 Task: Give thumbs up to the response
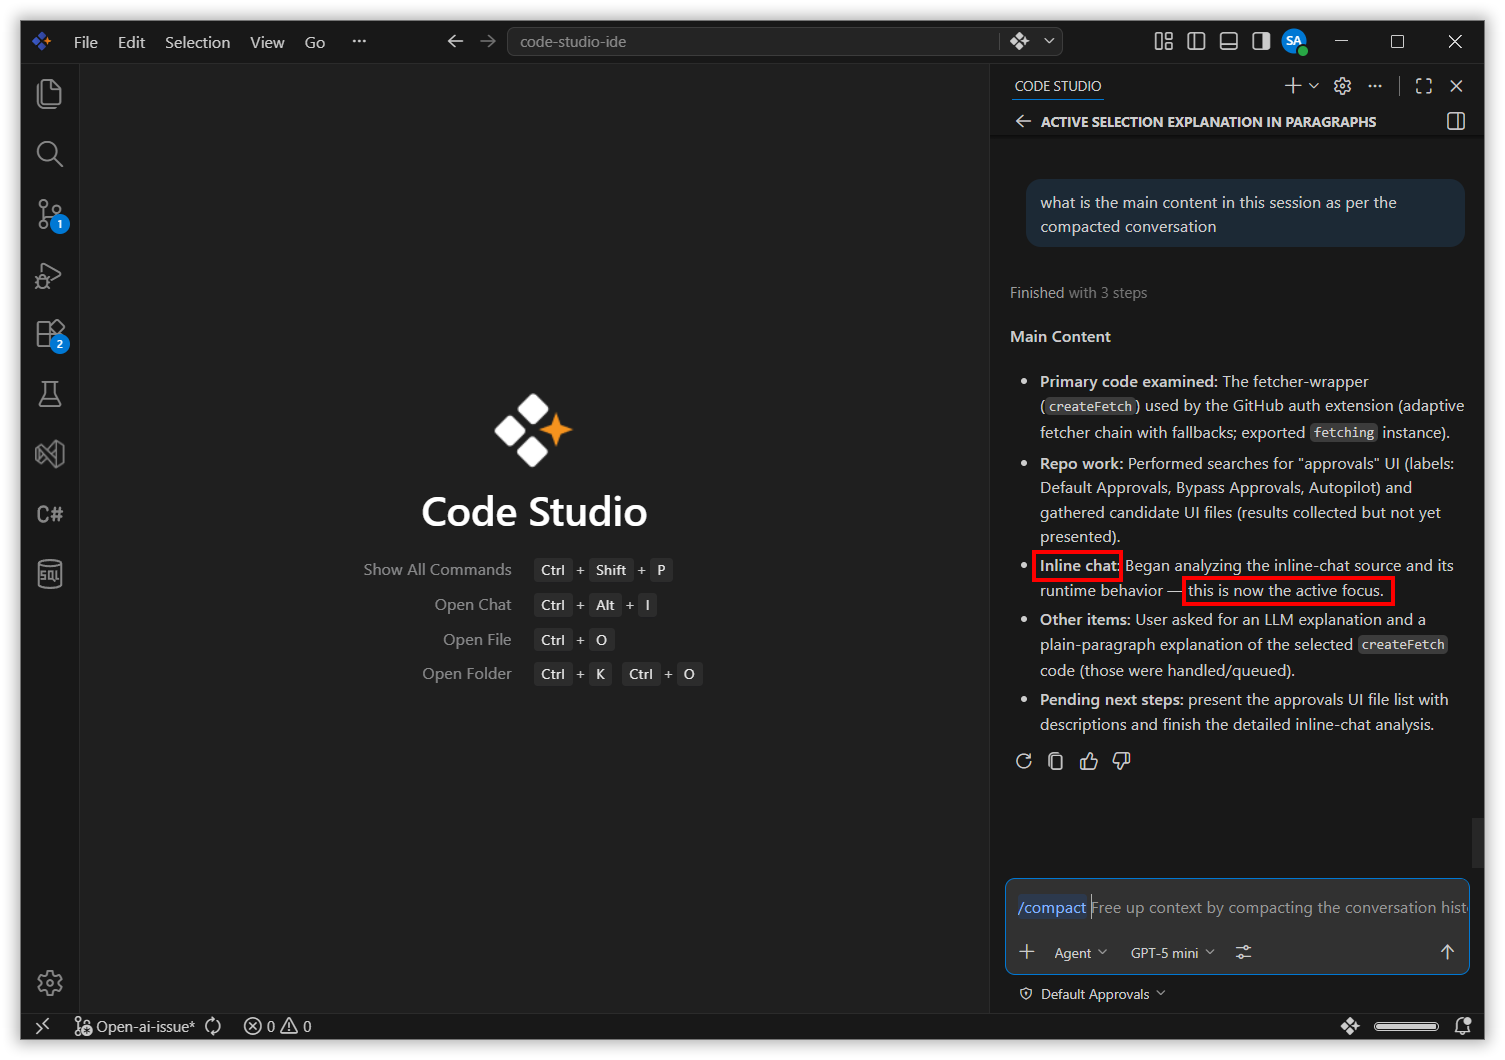(1089, 761)
